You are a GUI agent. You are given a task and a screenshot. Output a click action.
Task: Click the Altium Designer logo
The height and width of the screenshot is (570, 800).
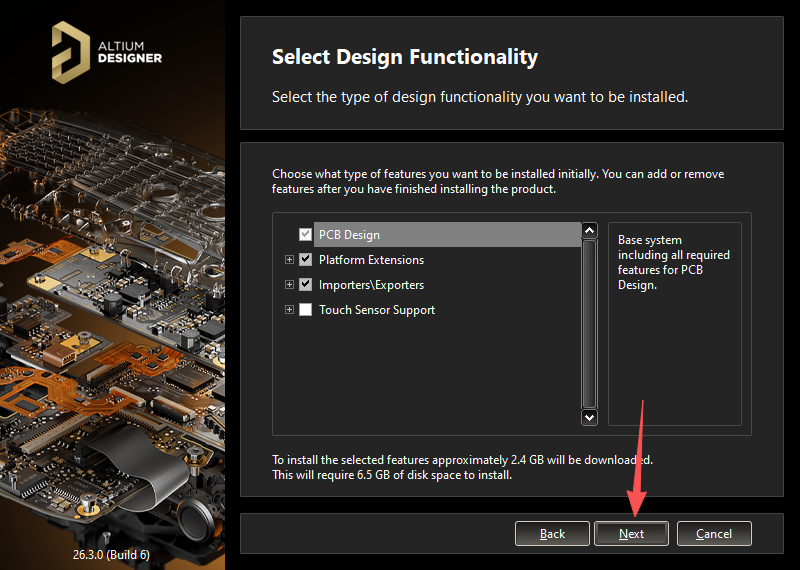[x=106, y=51]
